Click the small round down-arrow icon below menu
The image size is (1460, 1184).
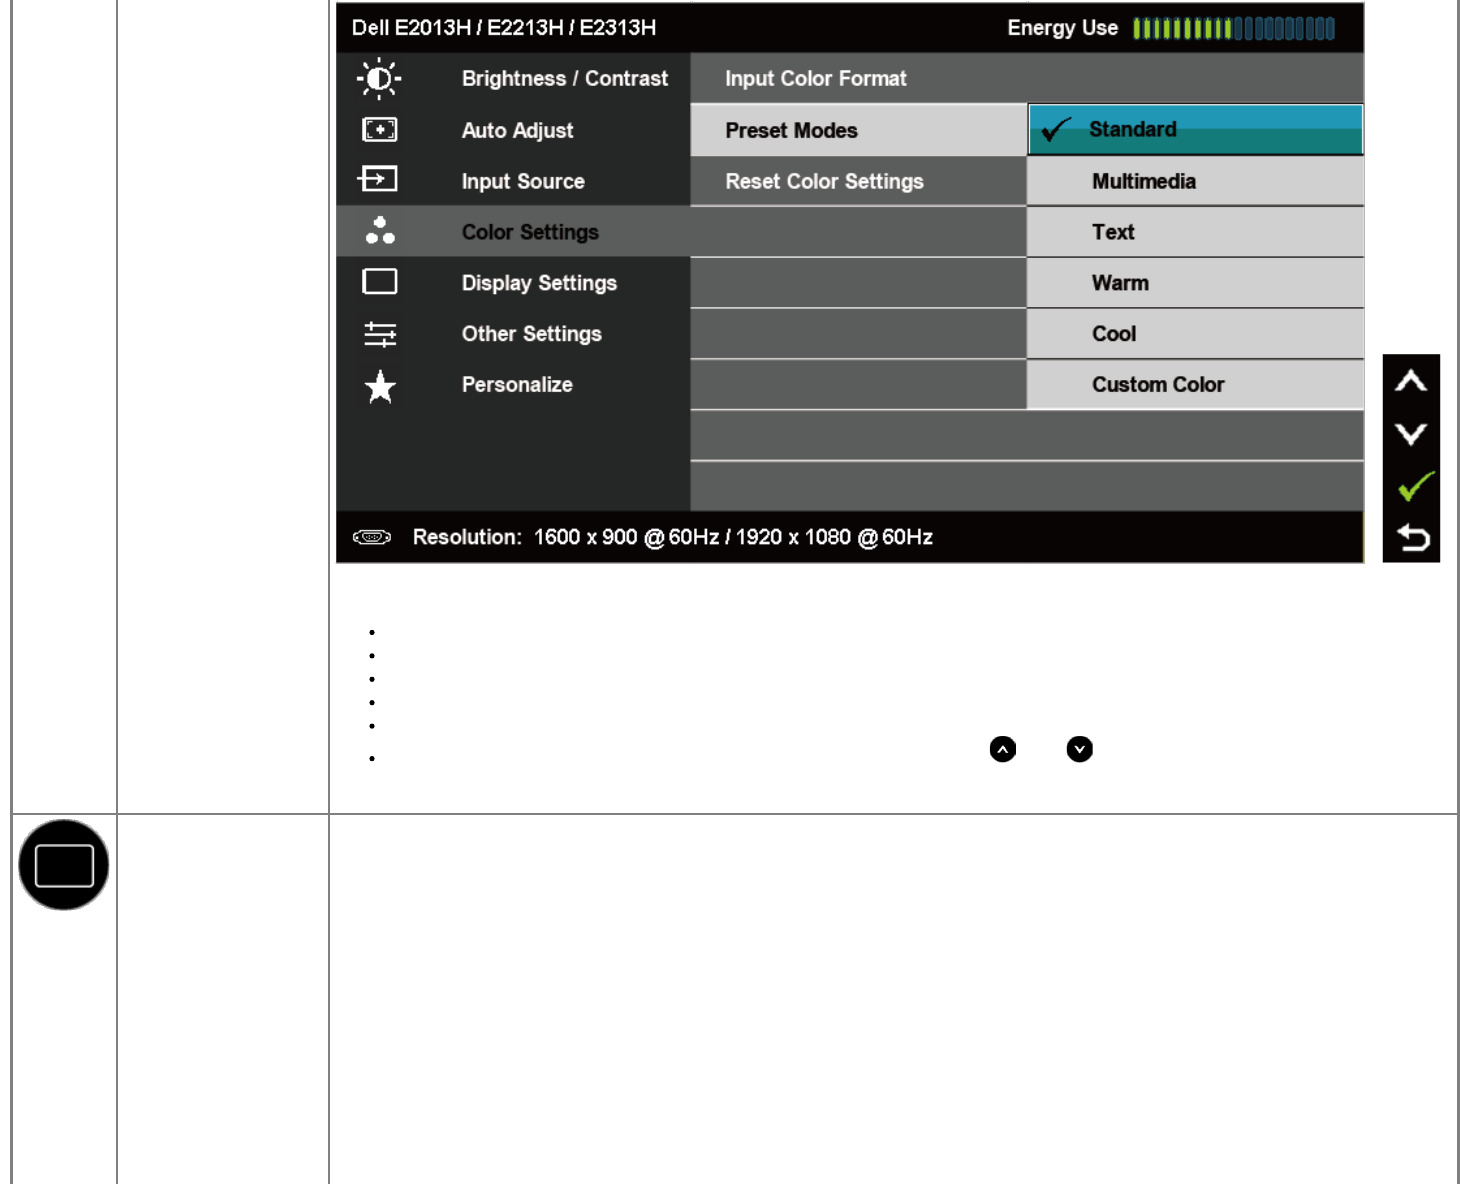(x=1080, y=749)
